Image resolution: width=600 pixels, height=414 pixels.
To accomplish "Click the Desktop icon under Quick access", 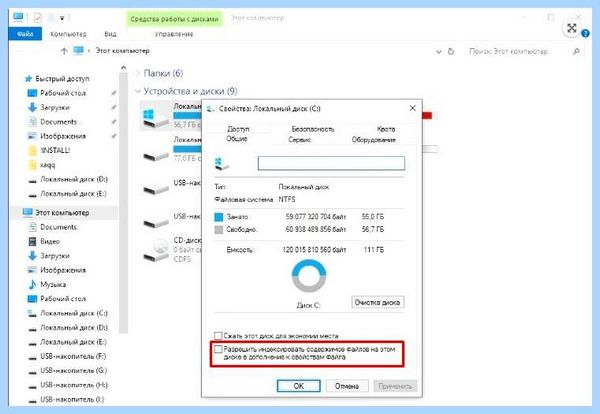I will tap(33, 93).
